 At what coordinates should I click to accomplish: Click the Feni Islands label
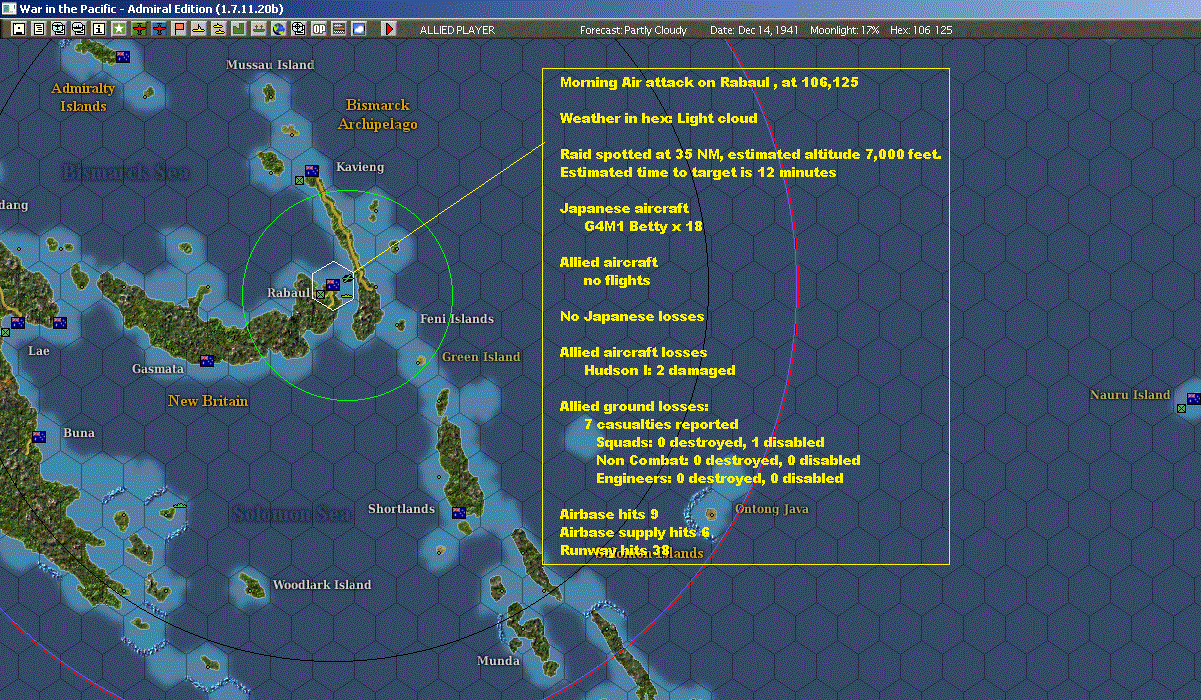click(x=457, y=319)
